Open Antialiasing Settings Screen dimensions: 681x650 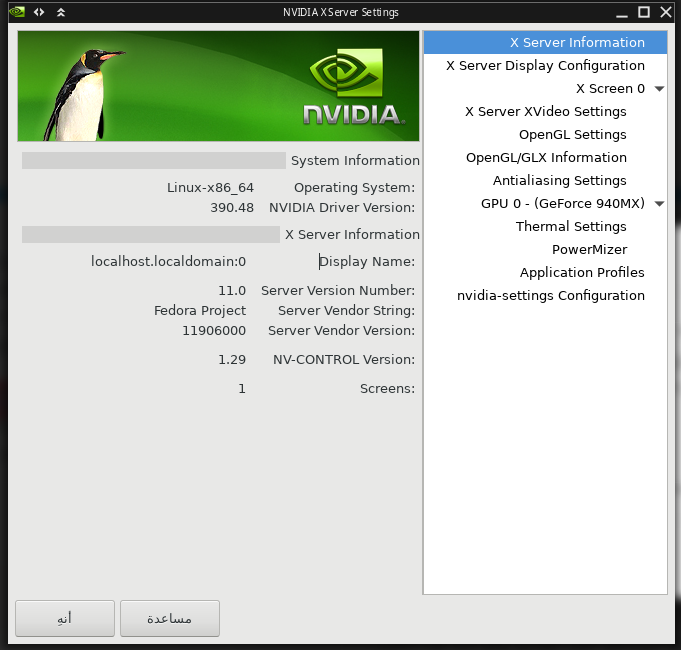(x=559, y=181)
